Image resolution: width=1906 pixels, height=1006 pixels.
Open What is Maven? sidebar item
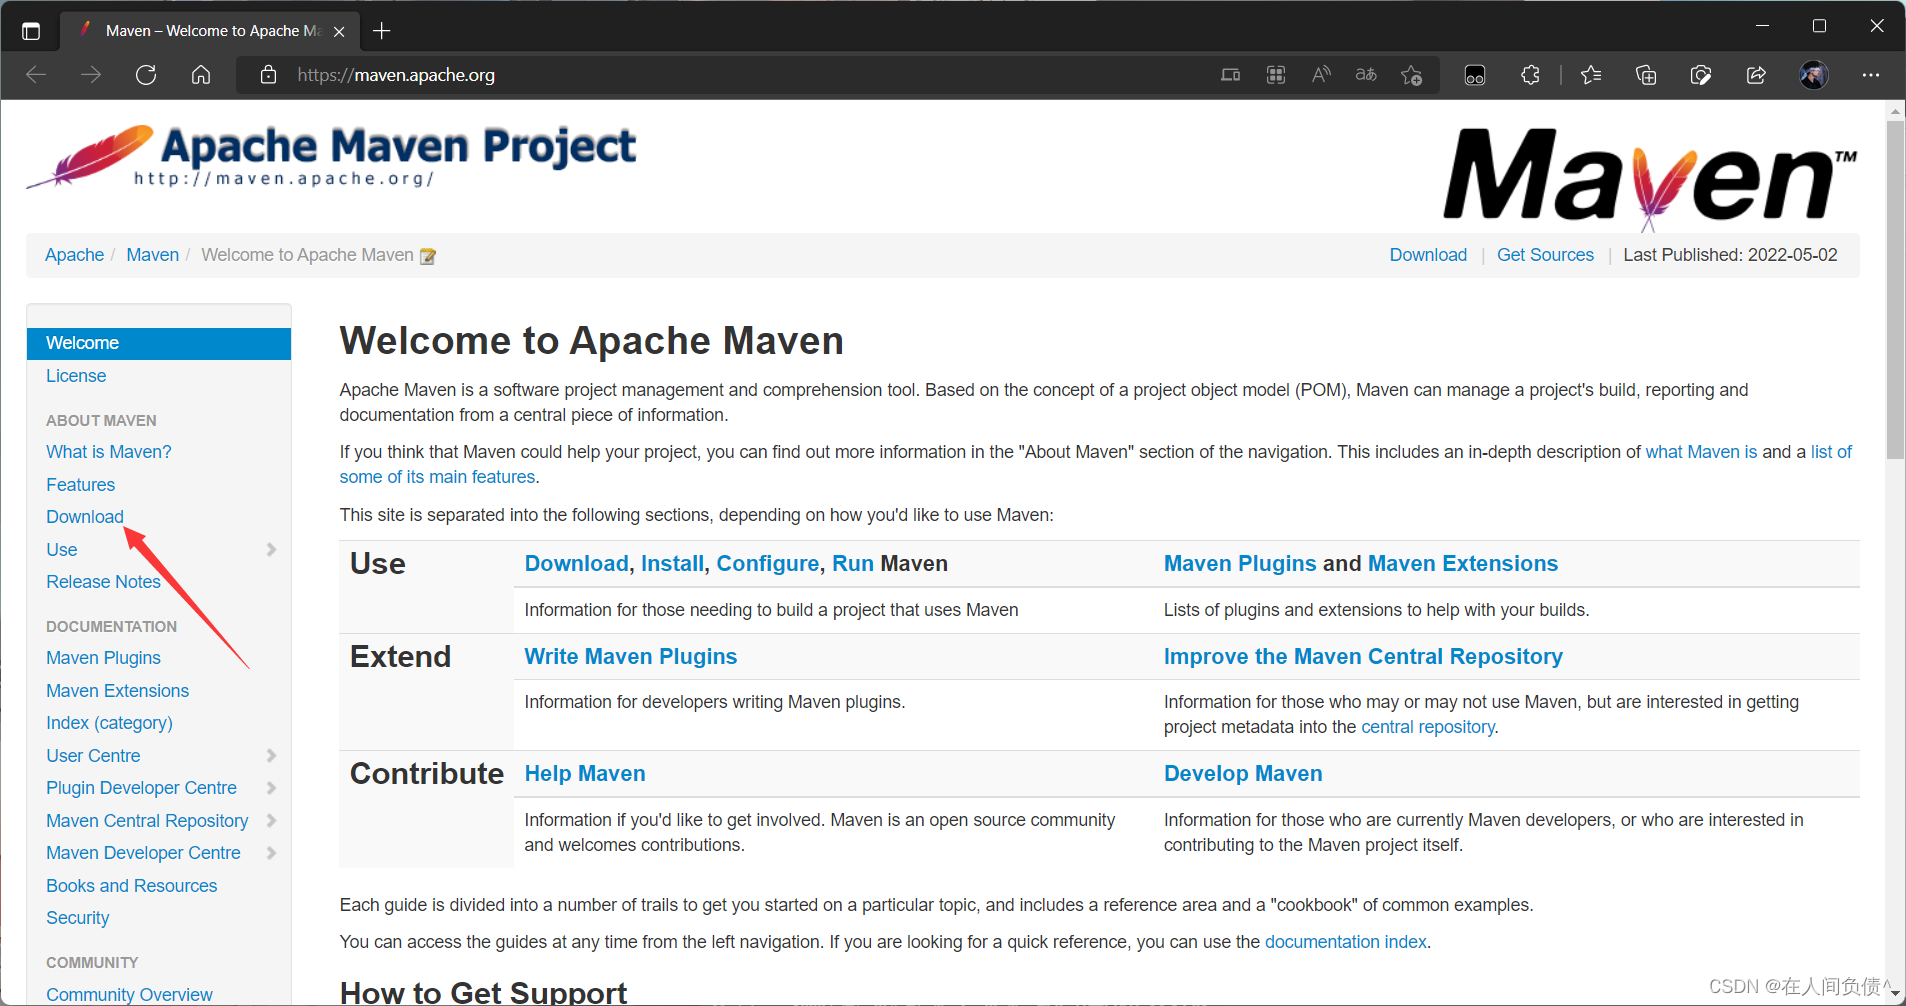point(109,452)
